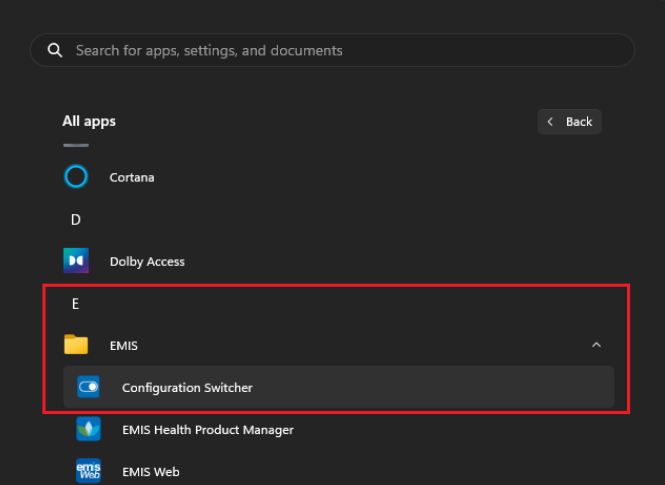The image size is (665, 485).
Task: Select the EMIS Web text label
Action: click(150, 471)
